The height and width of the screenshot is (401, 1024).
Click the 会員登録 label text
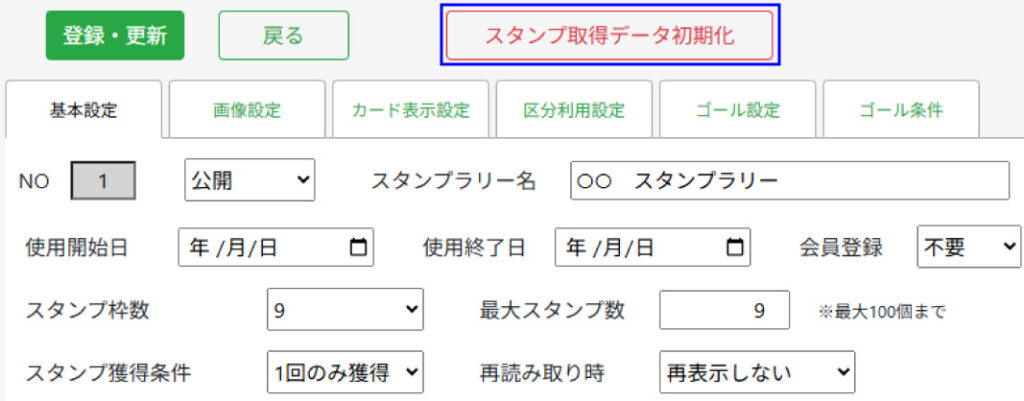click(841, 248)
